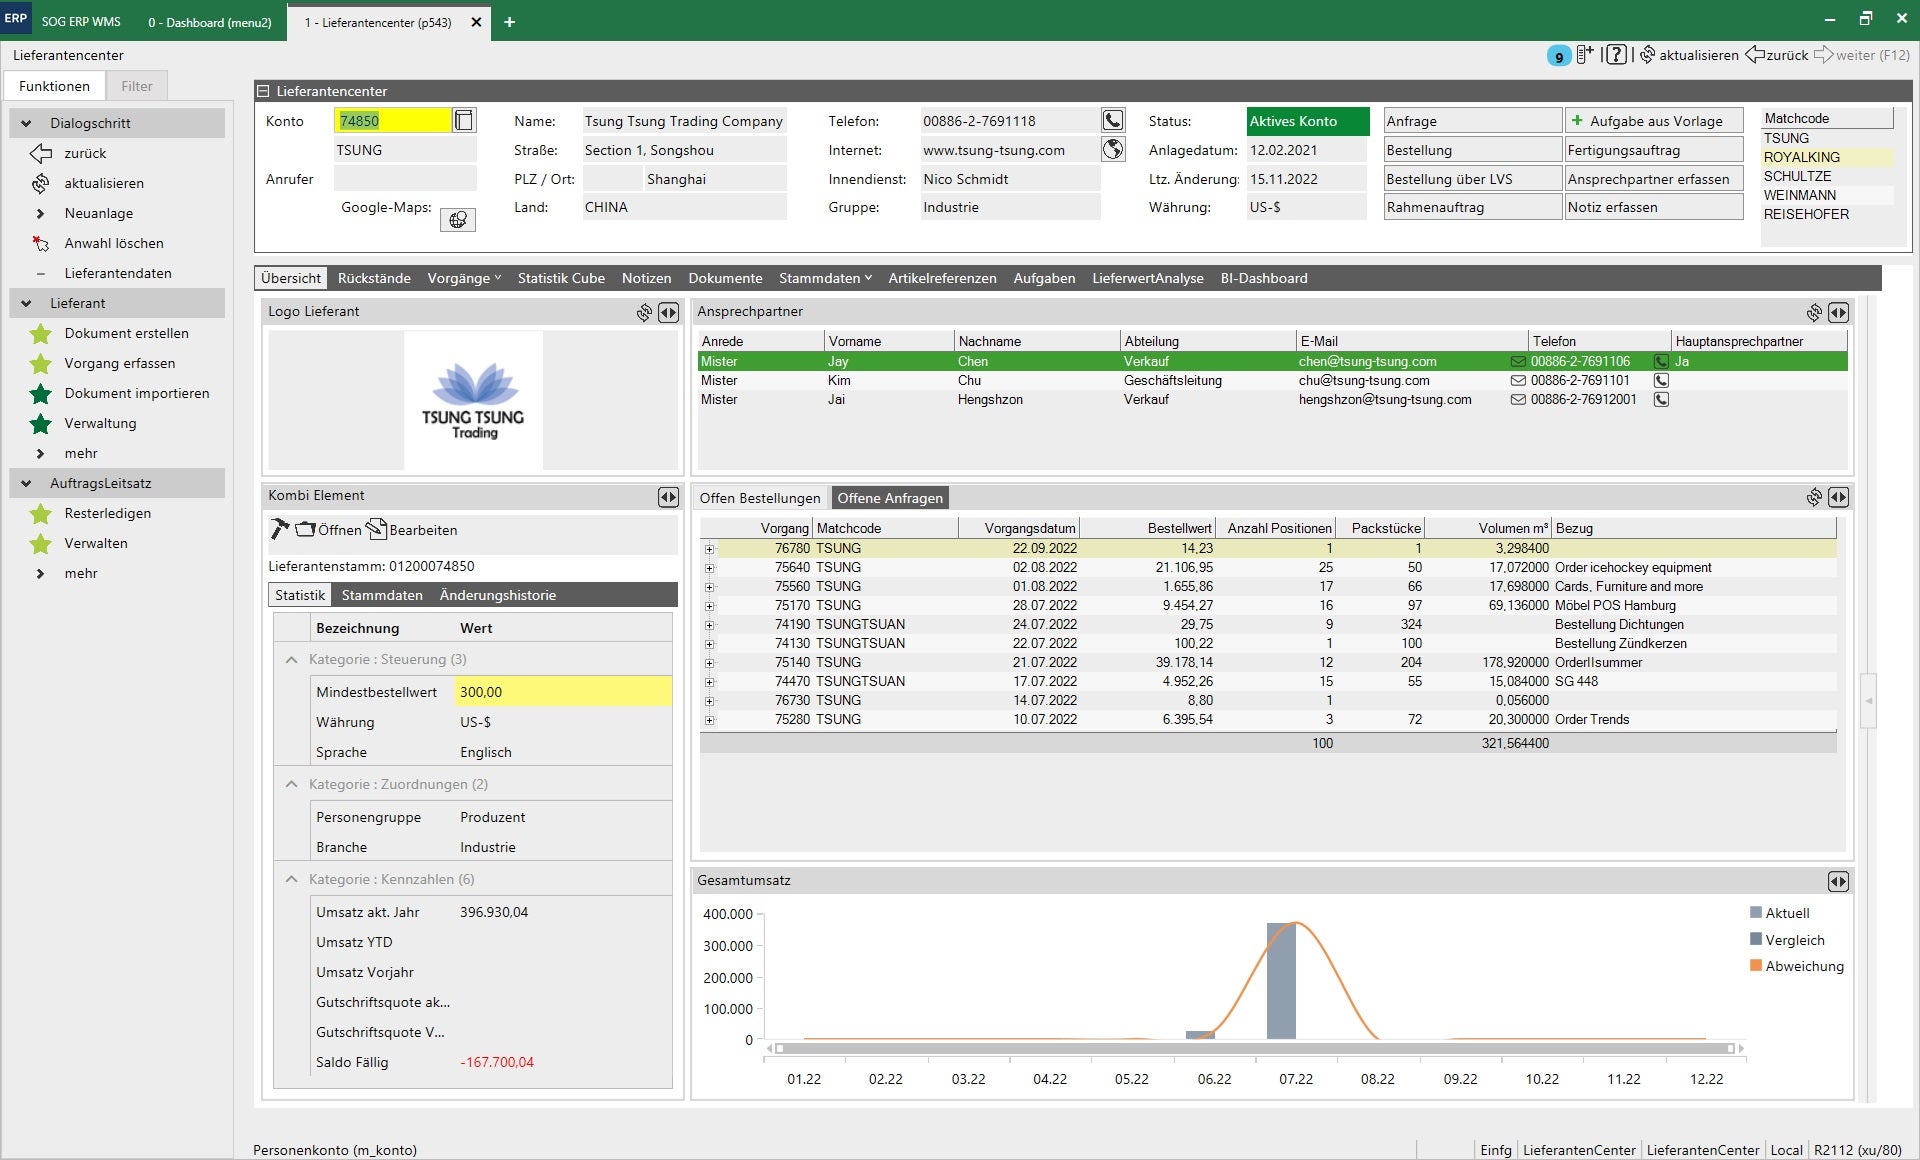Click mail icon for chen@tsung-tsung.com
Viewport: 1920px width, 1160px height.
click(1517, 362)
